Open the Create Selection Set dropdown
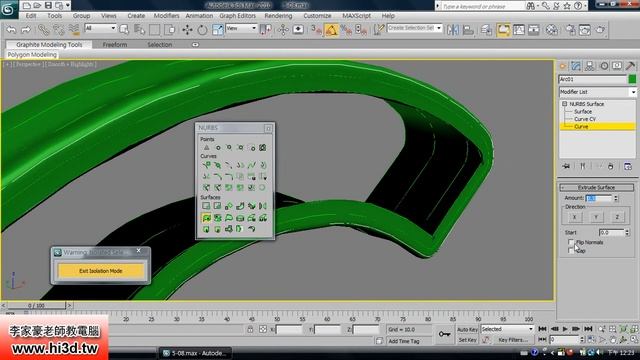 pos(414,28)
